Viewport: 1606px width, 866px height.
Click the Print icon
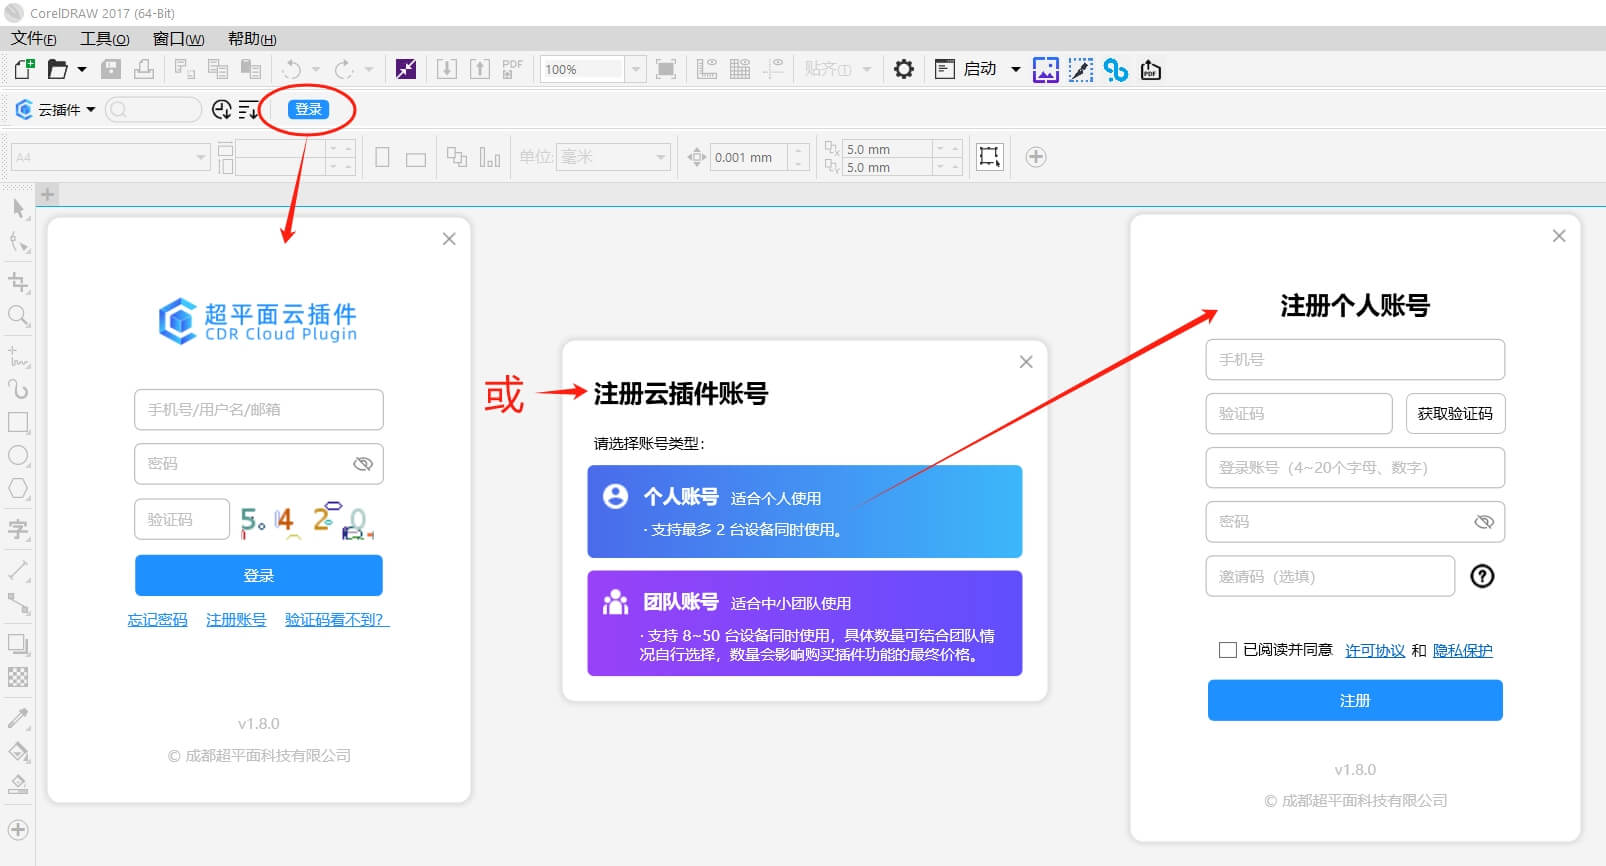coord(144,69)
